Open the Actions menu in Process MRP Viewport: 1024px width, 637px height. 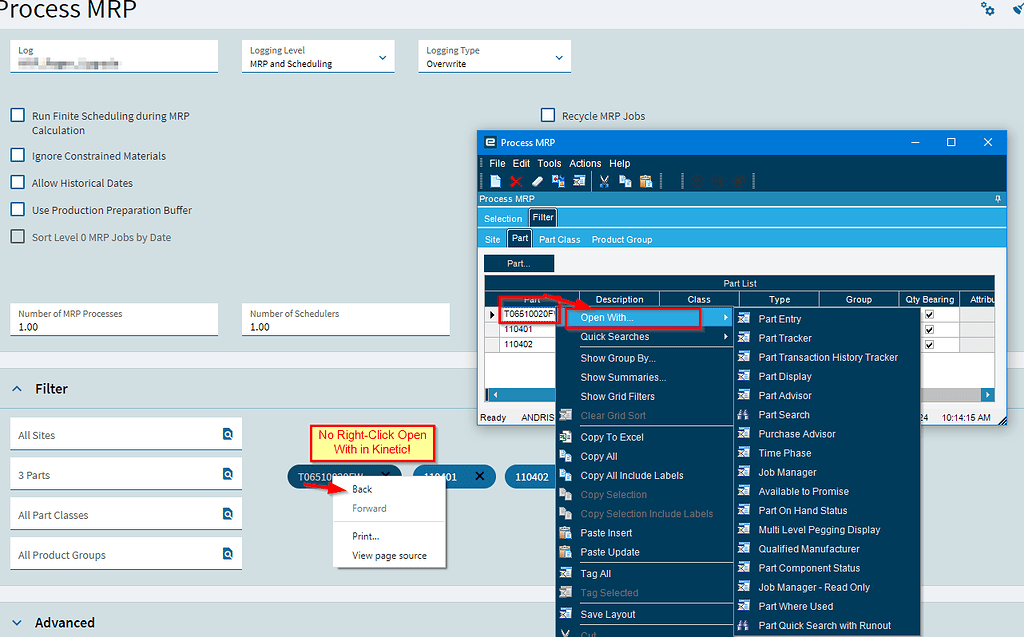[x=585, y=163]
